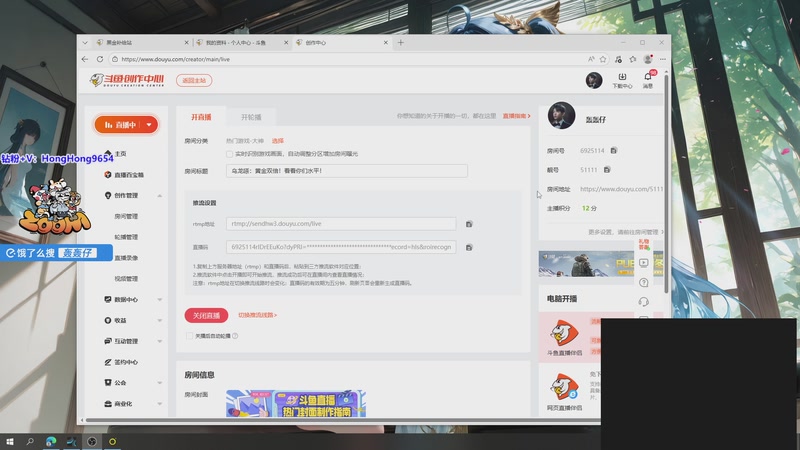Open a new browser tab
800x450 pixels.
coord(401,43)
